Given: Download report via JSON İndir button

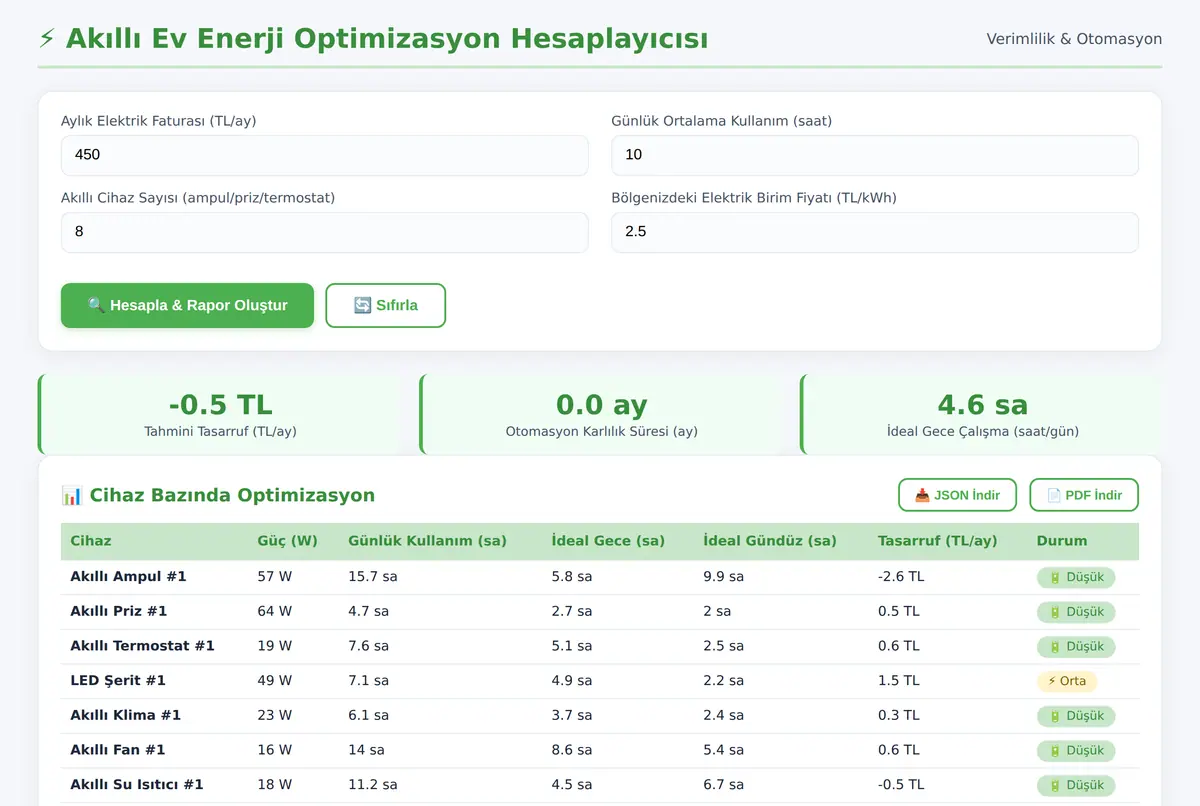Looking at the screenshot, I should pos(957,495).
